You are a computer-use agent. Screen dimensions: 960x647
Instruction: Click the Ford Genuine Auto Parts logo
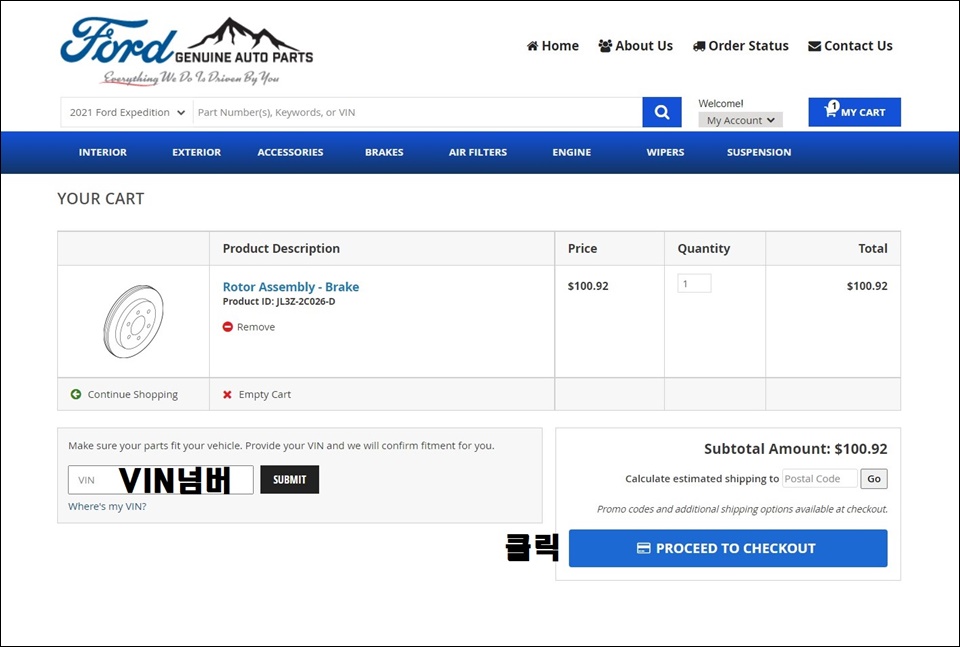point(187,51)
